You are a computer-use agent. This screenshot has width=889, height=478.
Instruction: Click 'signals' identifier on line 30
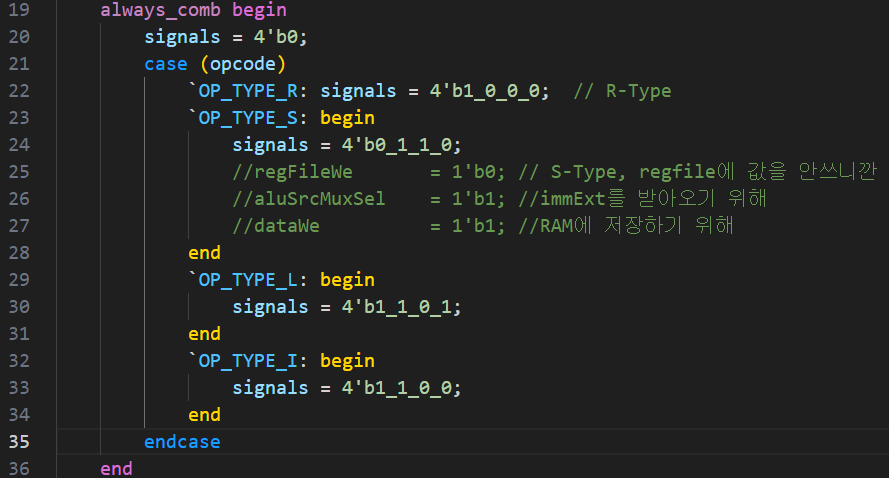coord(270,307)
